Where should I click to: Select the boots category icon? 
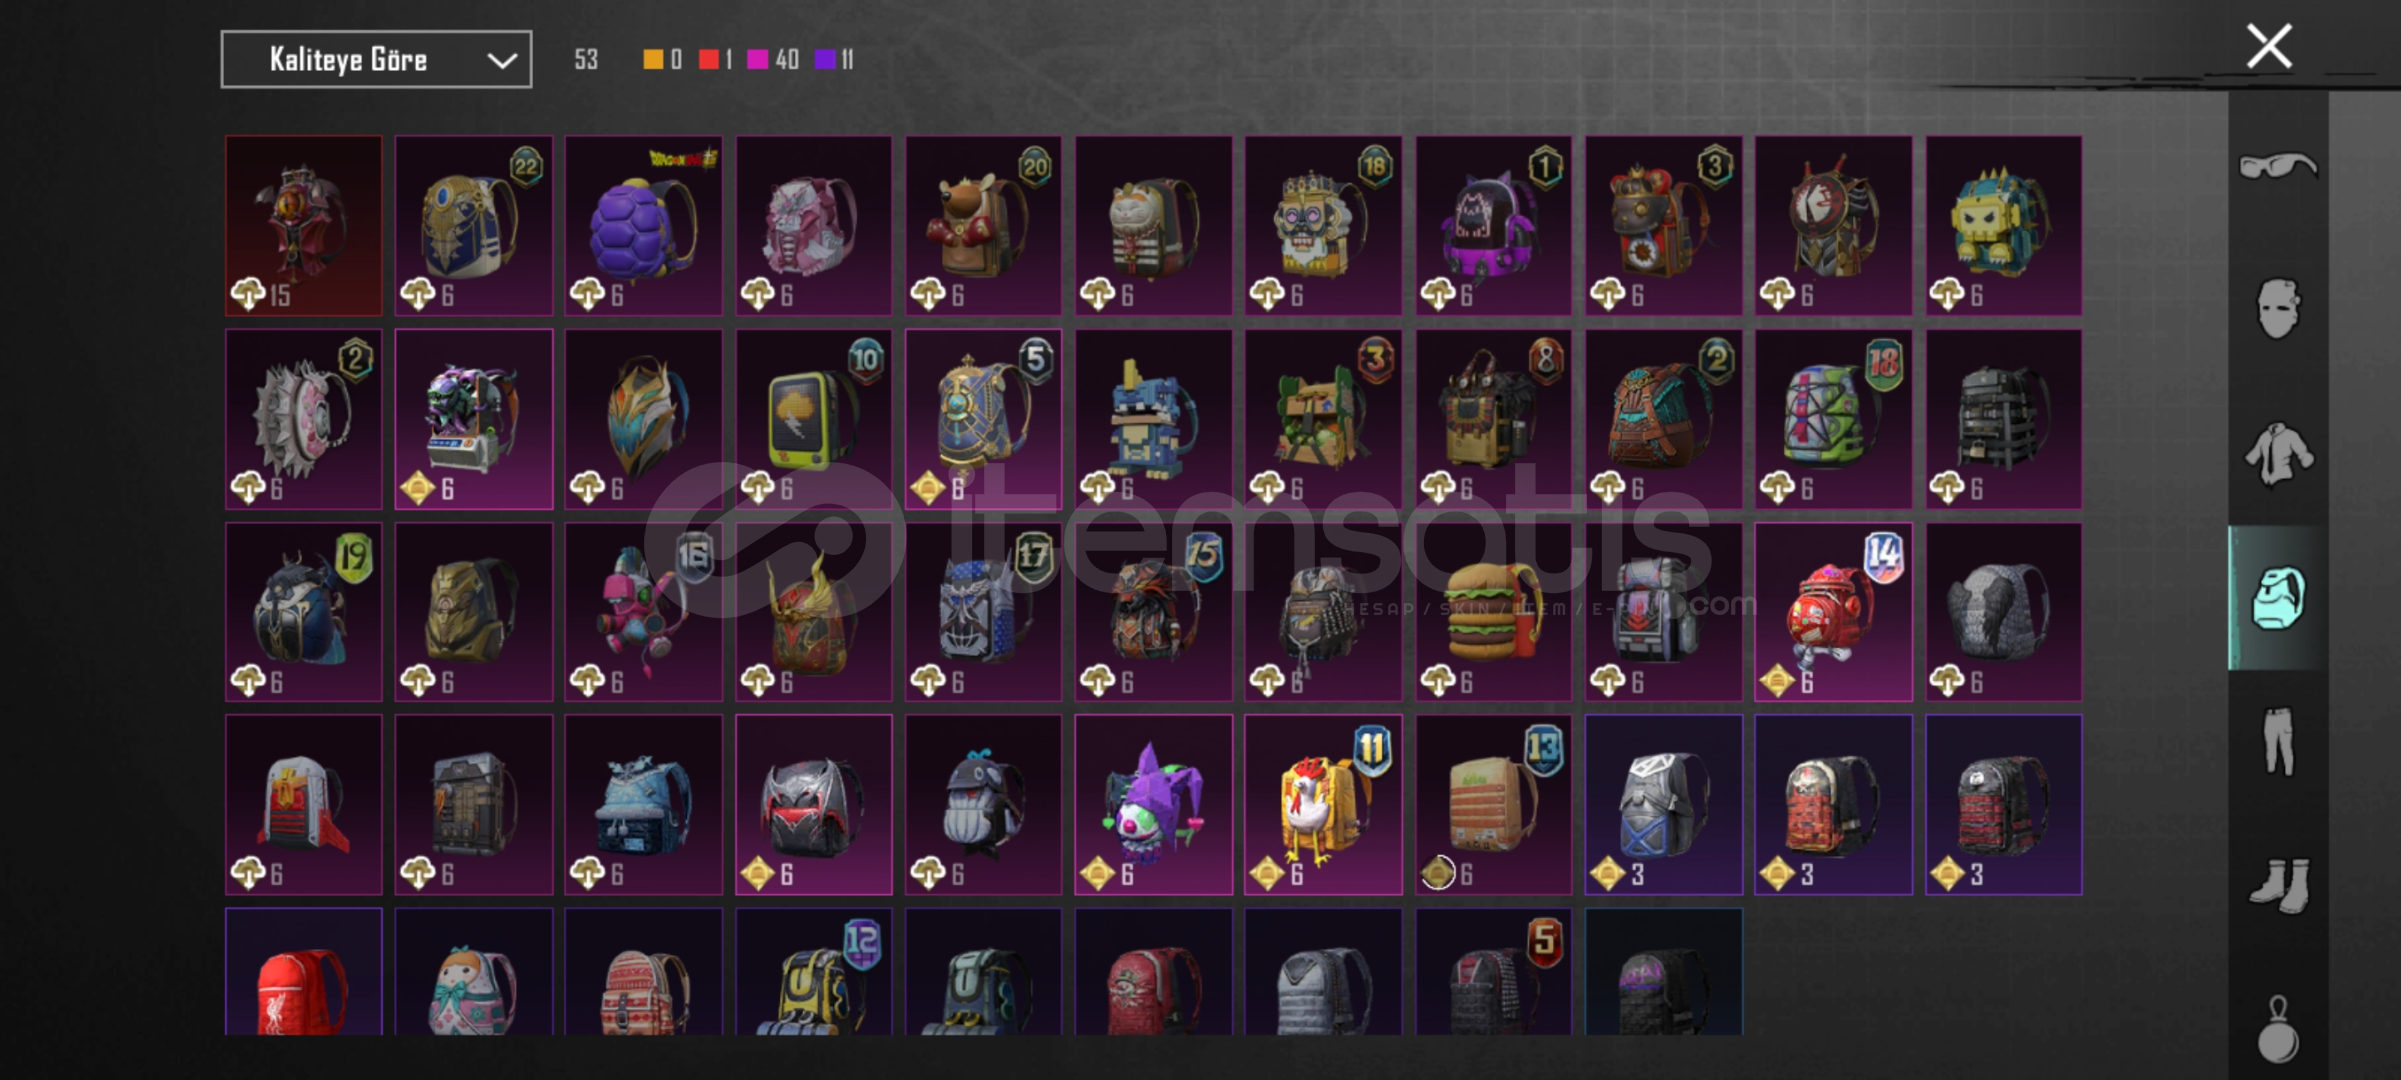pos(2280,885)
